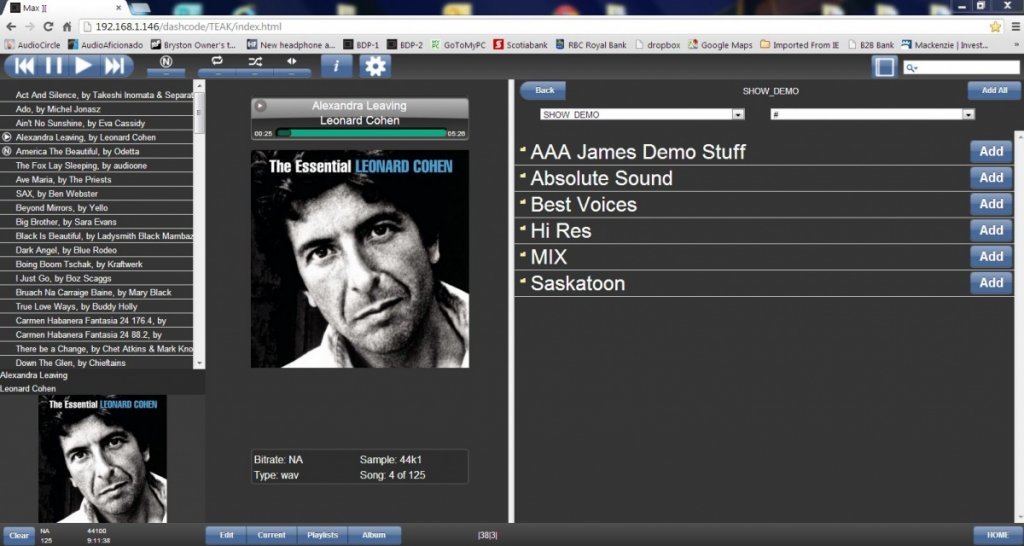Screen dimensions: 1024x546
Task: Open the Best Voices playlist entry
Action: pyautogui.click(x=583, y=204)
